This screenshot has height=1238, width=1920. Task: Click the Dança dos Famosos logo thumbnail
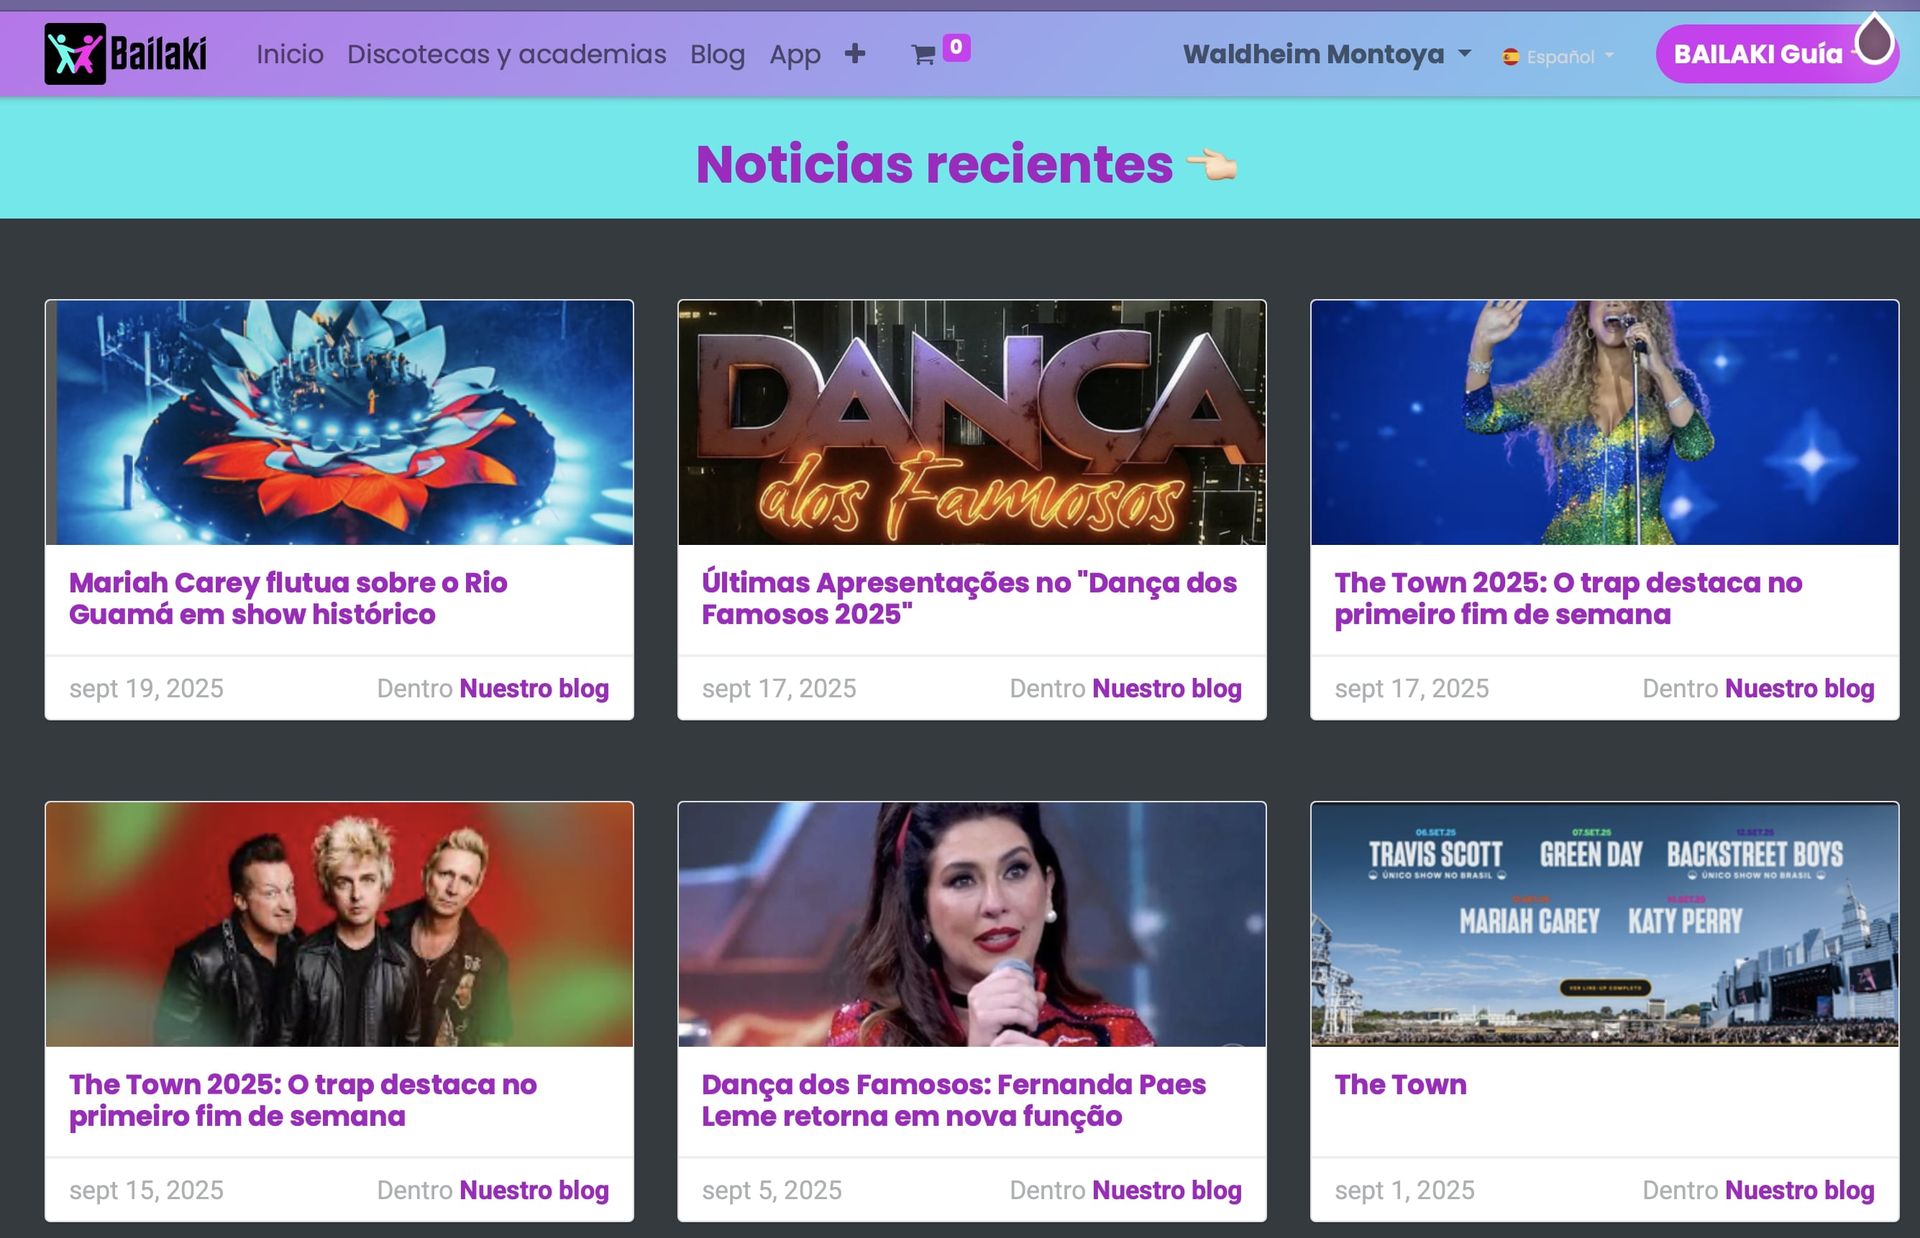pos(971,423)
